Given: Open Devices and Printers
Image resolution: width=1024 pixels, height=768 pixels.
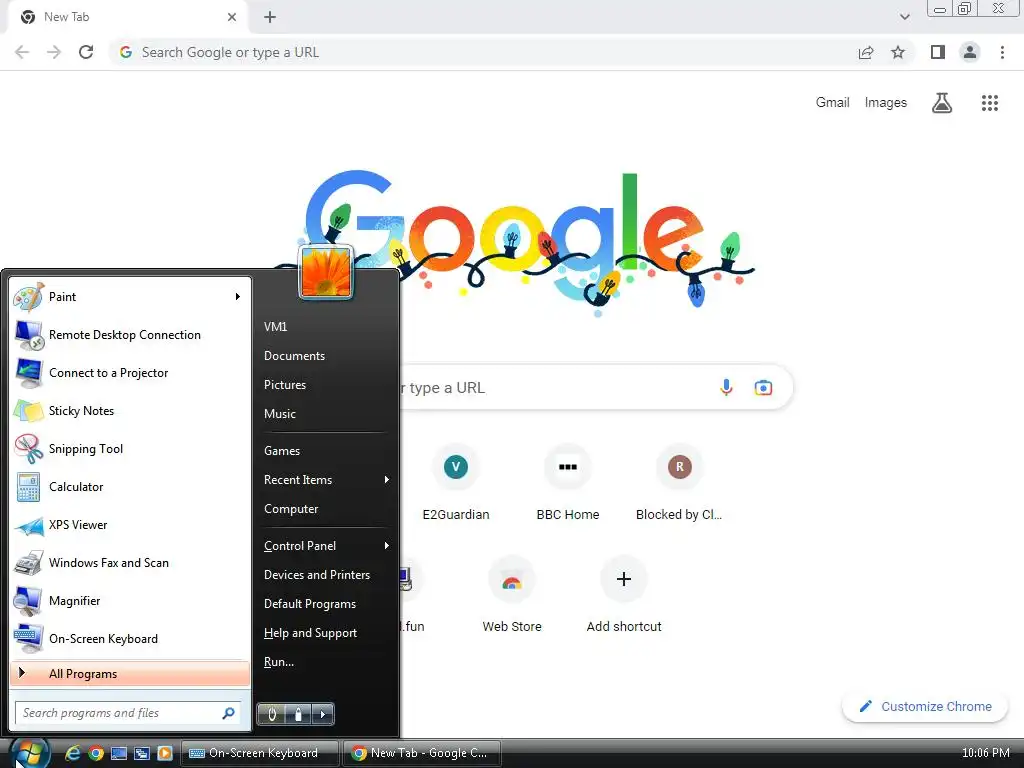Looking at the screenshot, I should [317, 575].
